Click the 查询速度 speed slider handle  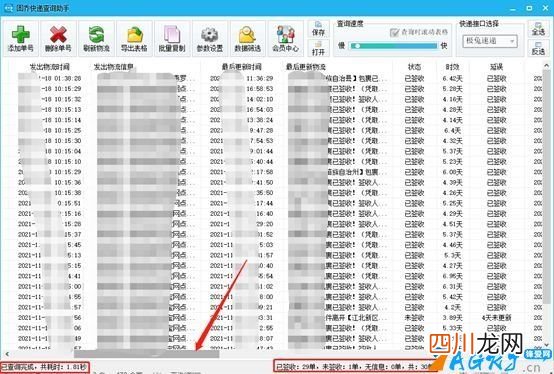click(x=357, y=46)
